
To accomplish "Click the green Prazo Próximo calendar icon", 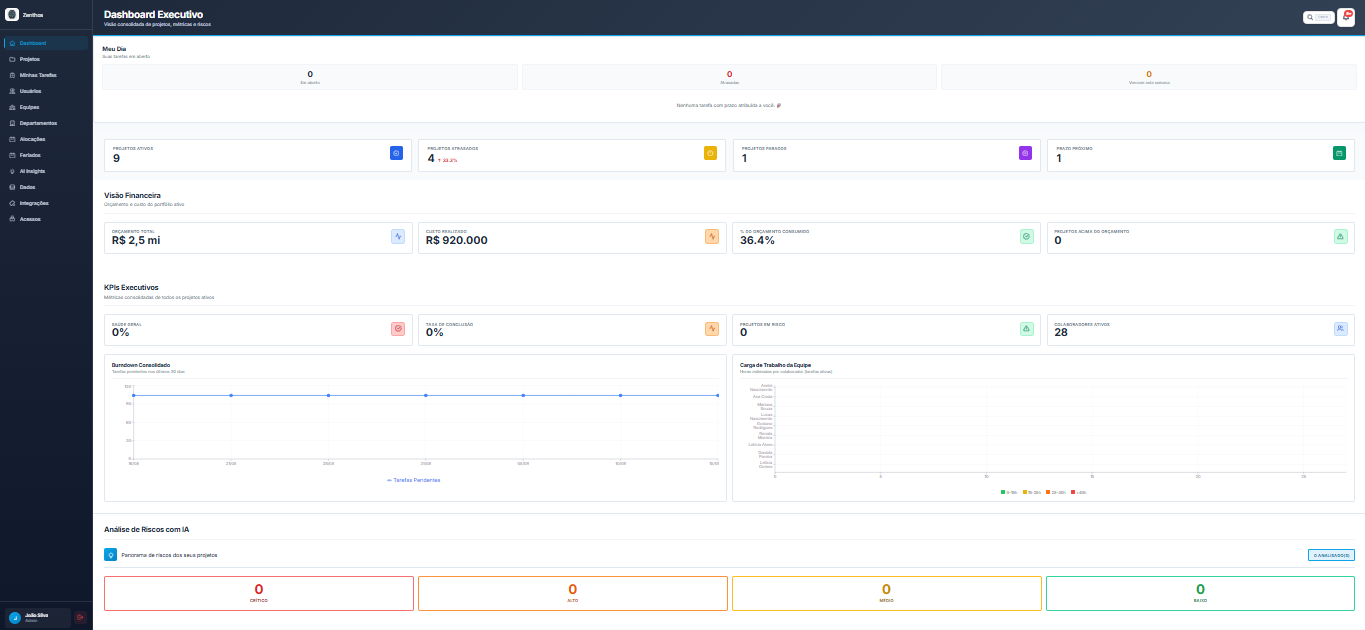I will coord(1339,153).
